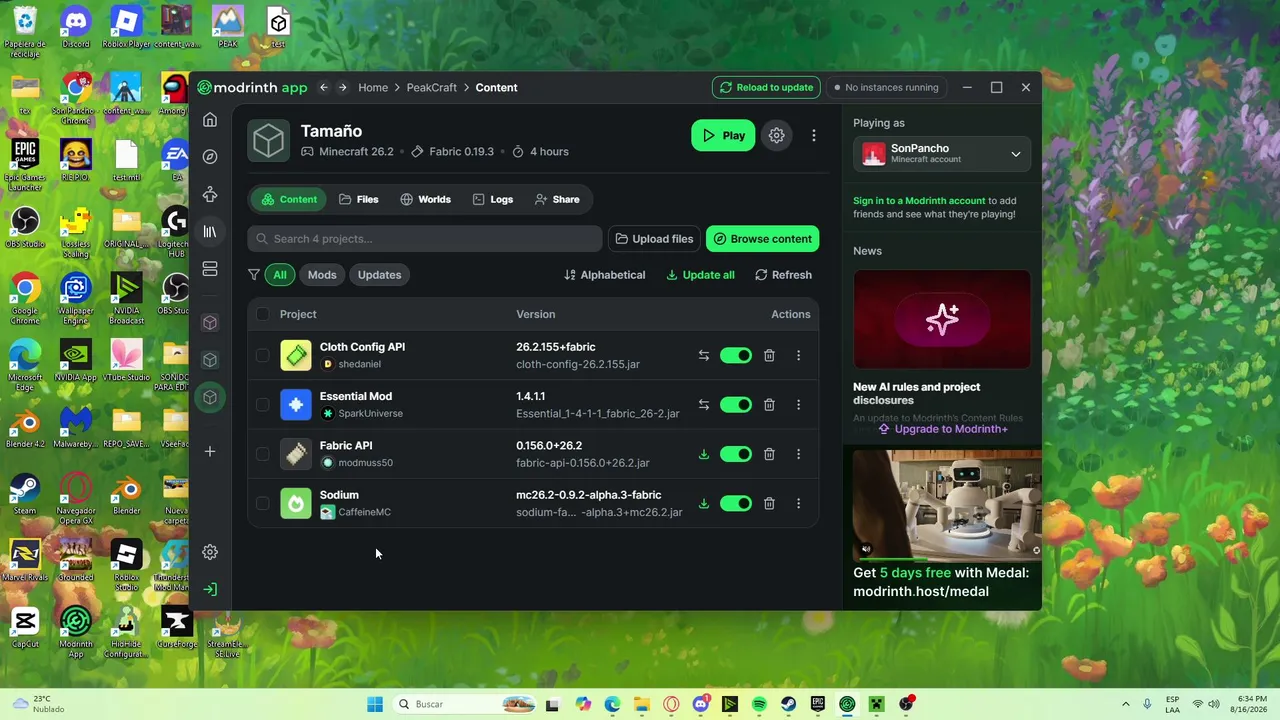Download update for Sodium
Screen dimensions: 1280x720
(x=704, y=503)
